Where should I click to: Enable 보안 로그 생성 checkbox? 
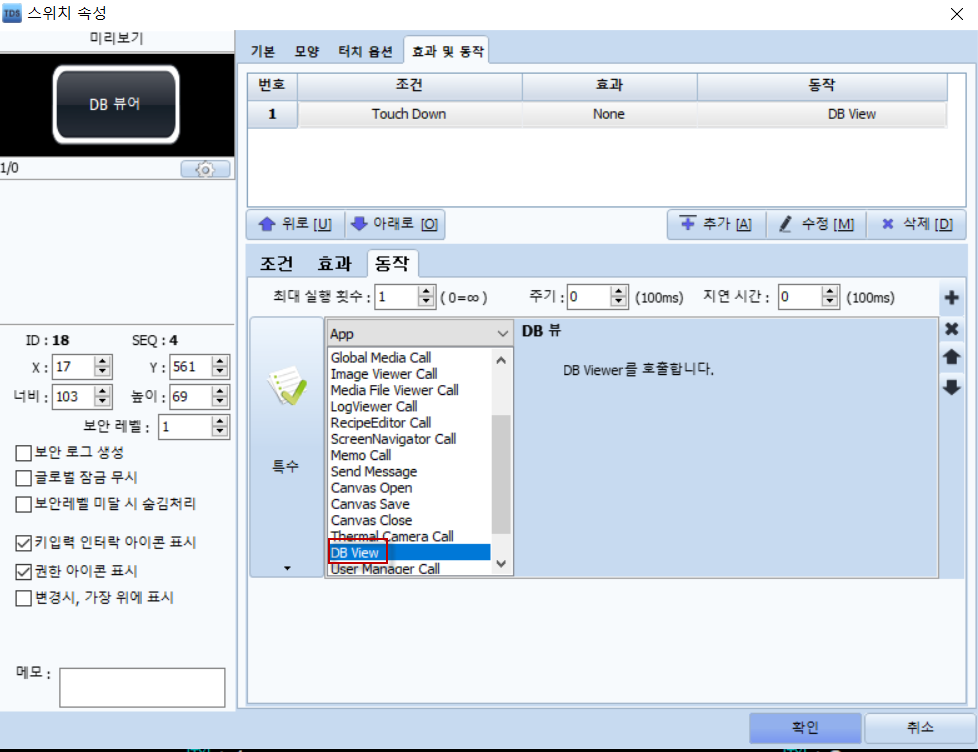point(24,453)
